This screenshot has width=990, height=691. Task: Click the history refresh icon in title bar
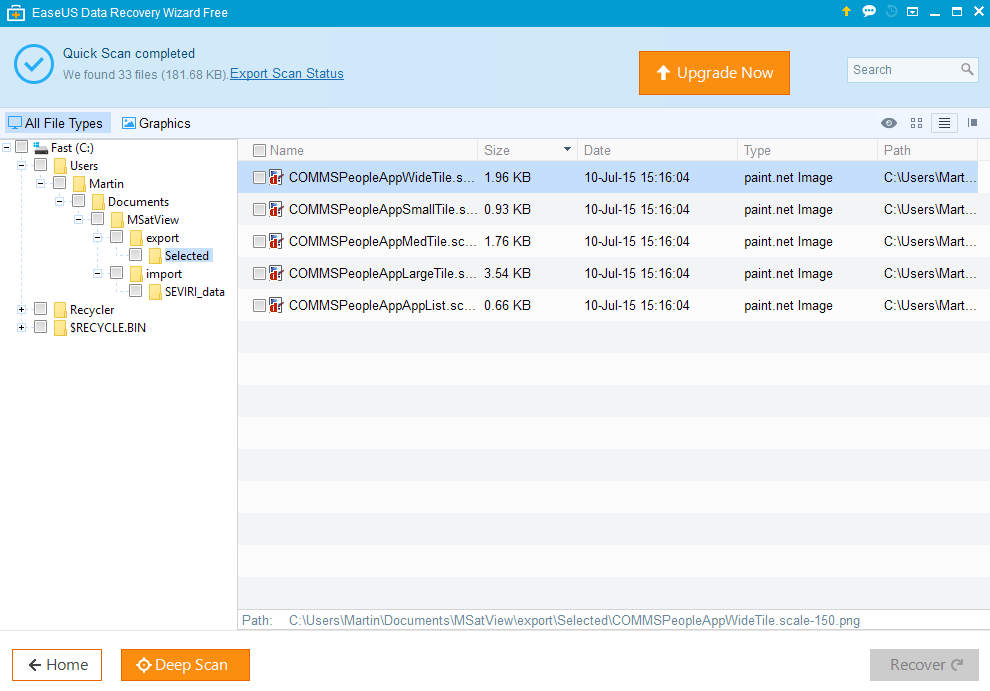(x=892, y=11)
